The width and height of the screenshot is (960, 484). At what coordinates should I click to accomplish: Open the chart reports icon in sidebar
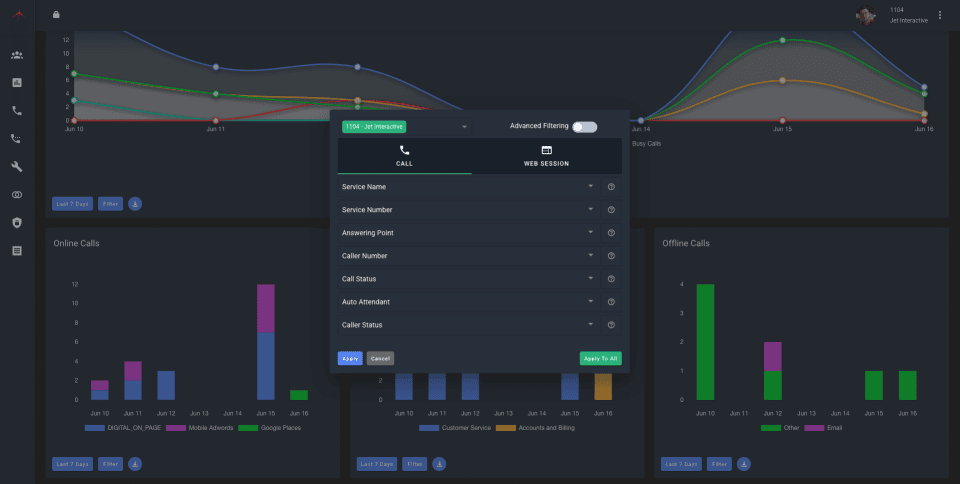coord(17,83)
